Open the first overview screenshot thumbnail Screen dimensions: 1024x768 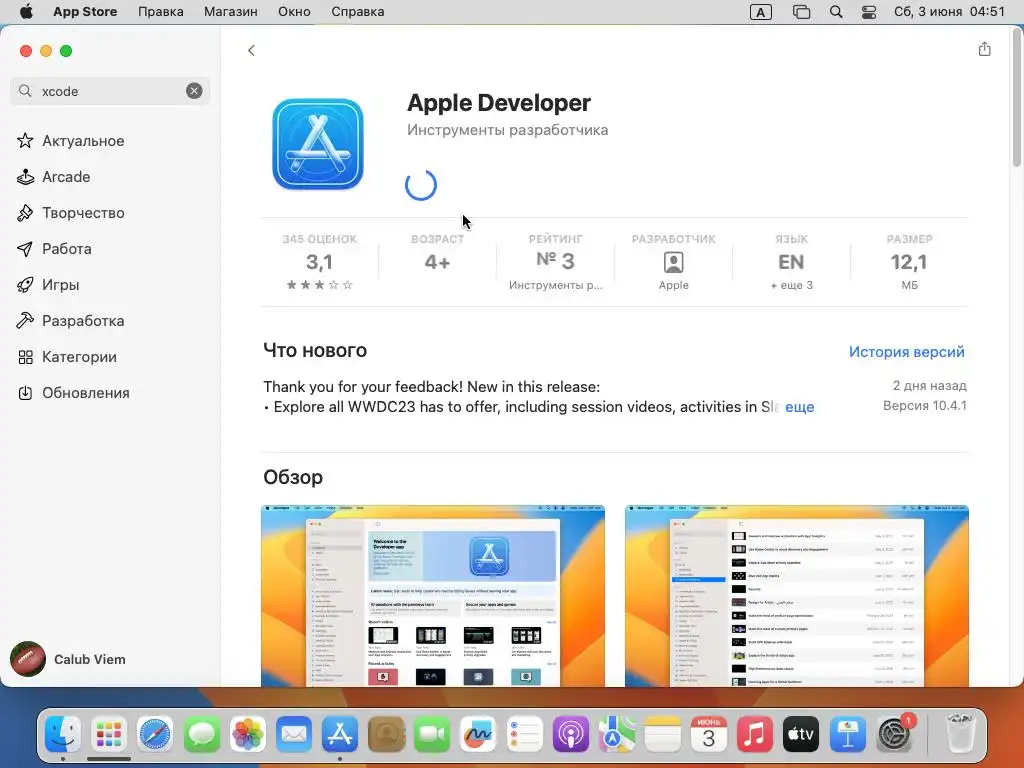[432, 596]
